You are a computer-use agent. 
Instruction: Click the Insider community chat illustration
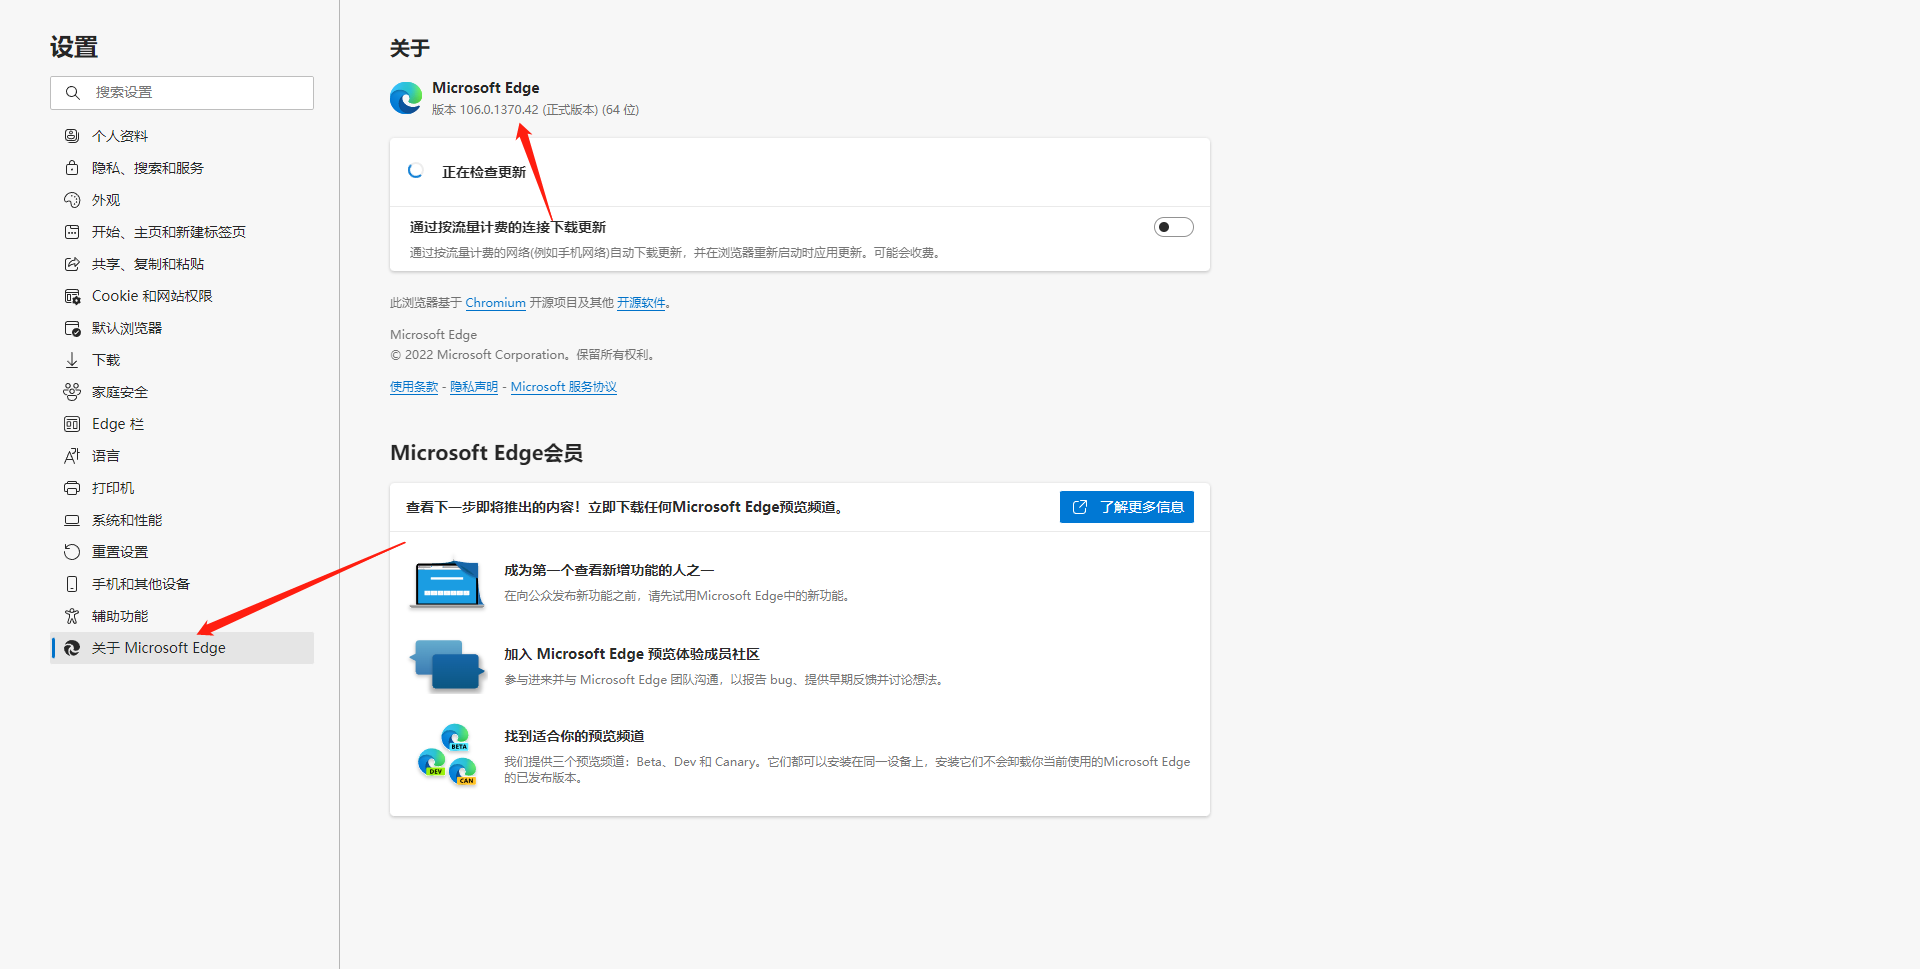(447, 666)
